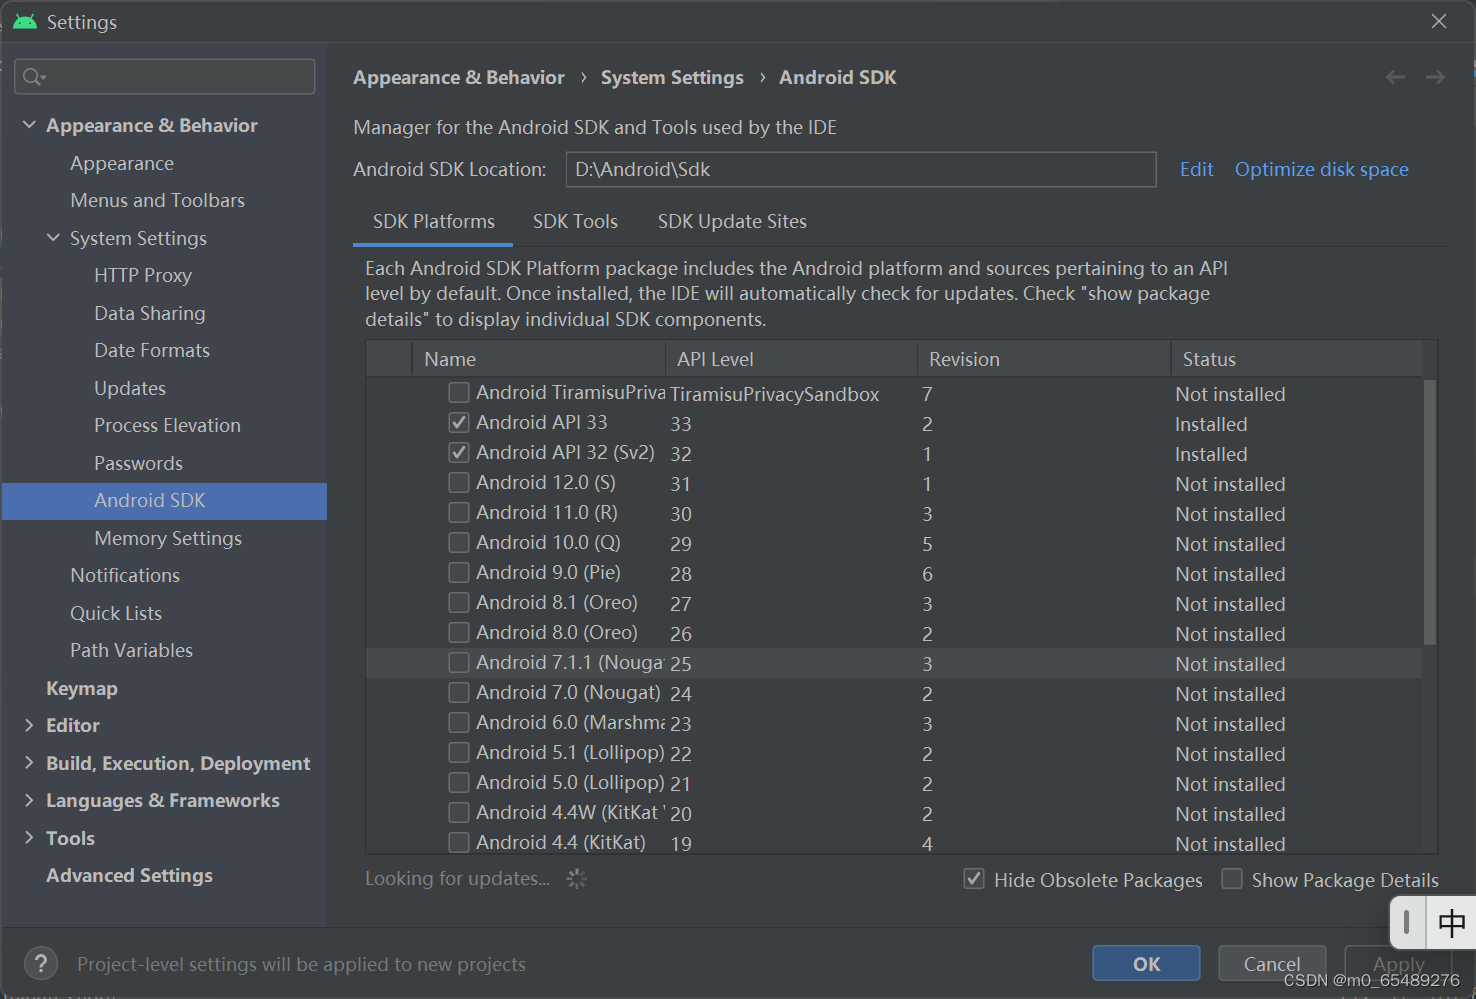Sort table by API Level column header
This screenshot has height=999, width=1476.
coord(791,359)
